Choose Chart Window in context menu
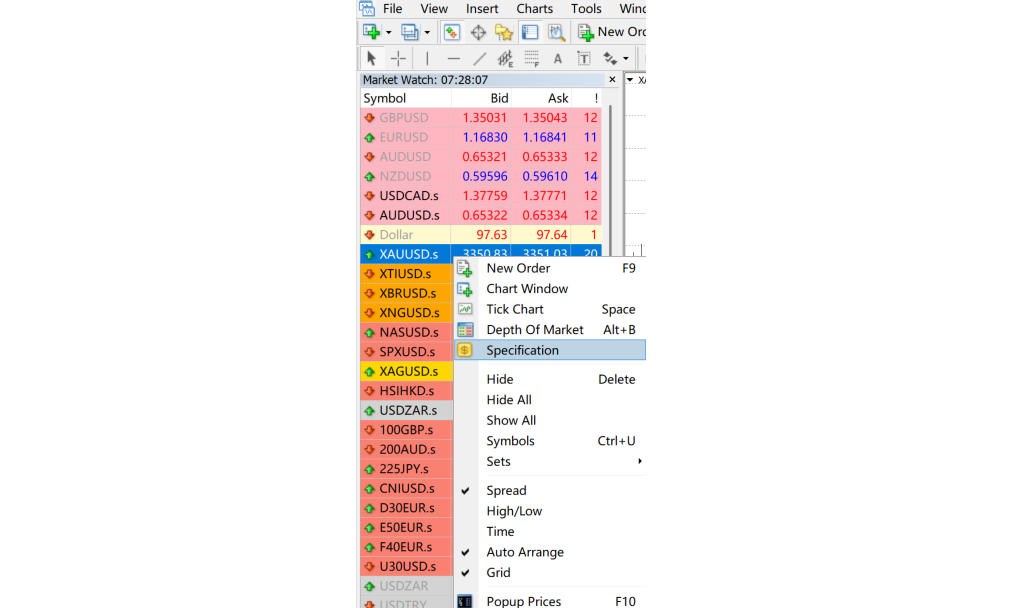The image size is (1019, 608). [x=550, y=288]
